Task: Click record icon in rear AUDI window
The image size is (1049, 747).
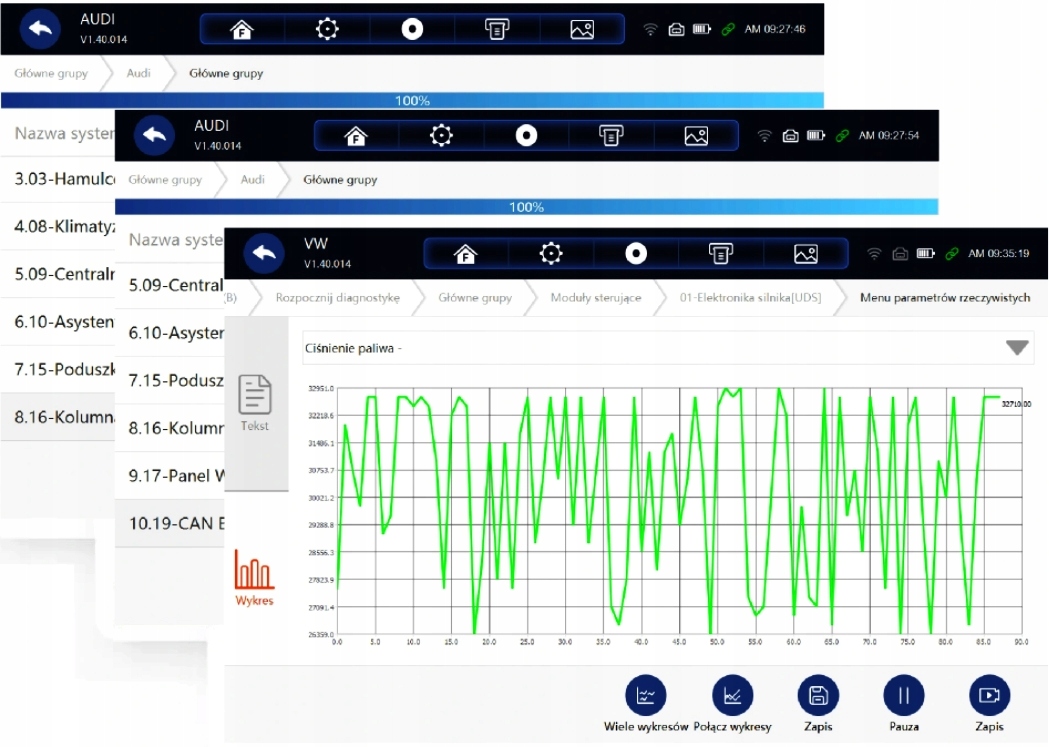Action: point(411,29)
